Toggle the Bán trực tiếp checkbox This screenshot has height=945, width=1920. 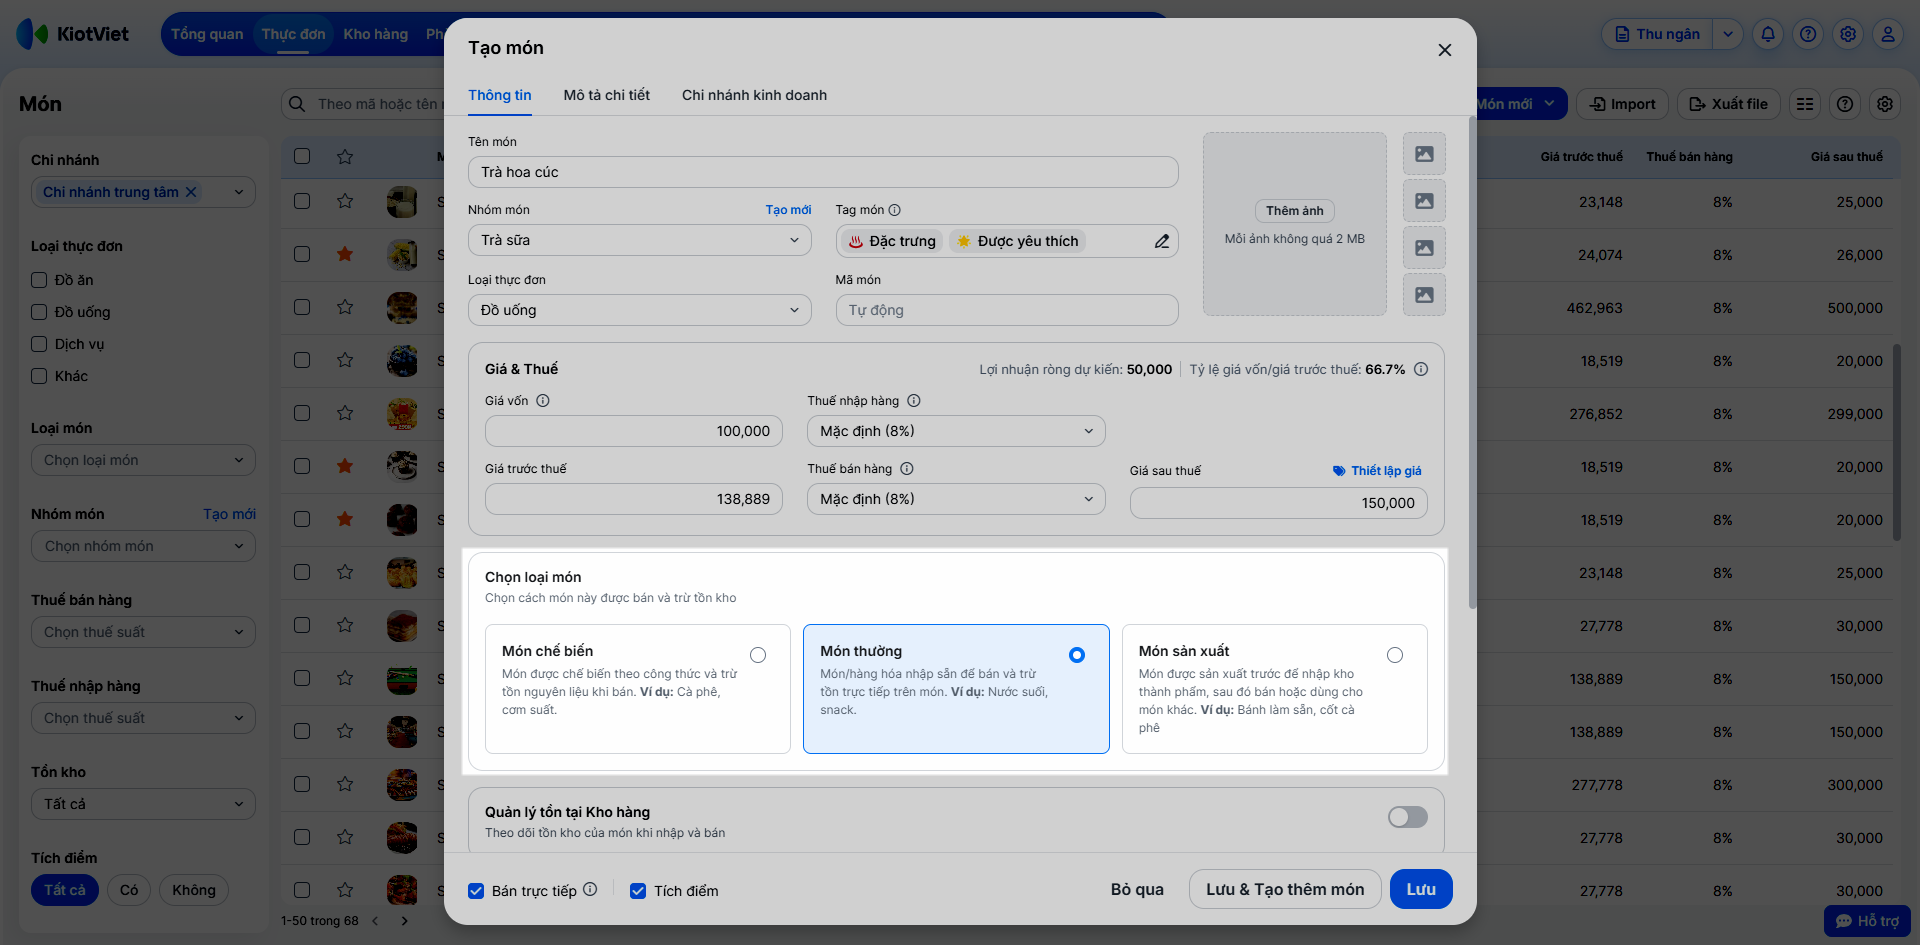pos(476,891)
